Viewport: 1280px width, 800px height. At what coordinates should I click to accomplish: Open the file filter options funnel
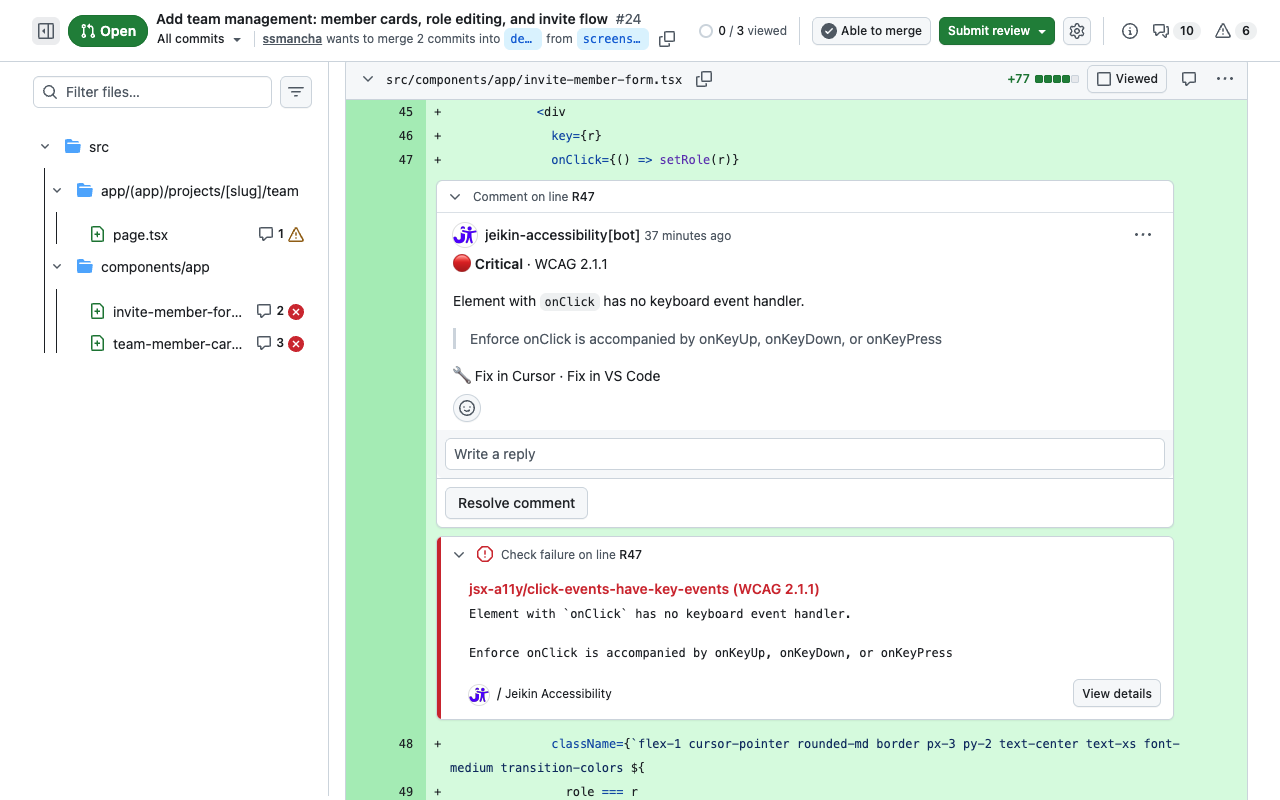(x=295, y=91)
